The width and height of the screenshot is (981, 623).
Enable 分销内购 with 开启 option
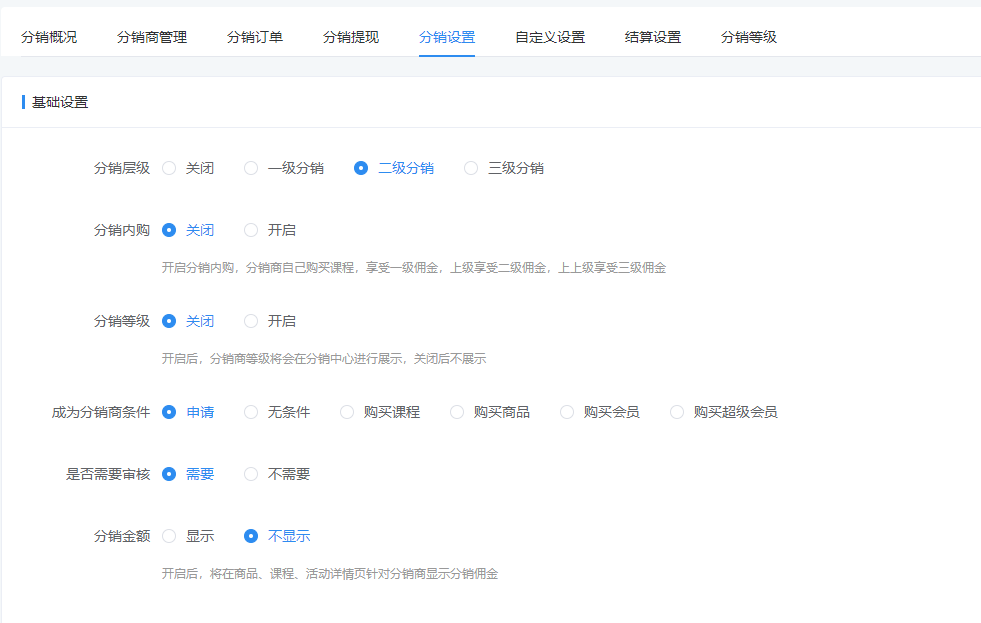pyautogui.click(x=270, y=230)
